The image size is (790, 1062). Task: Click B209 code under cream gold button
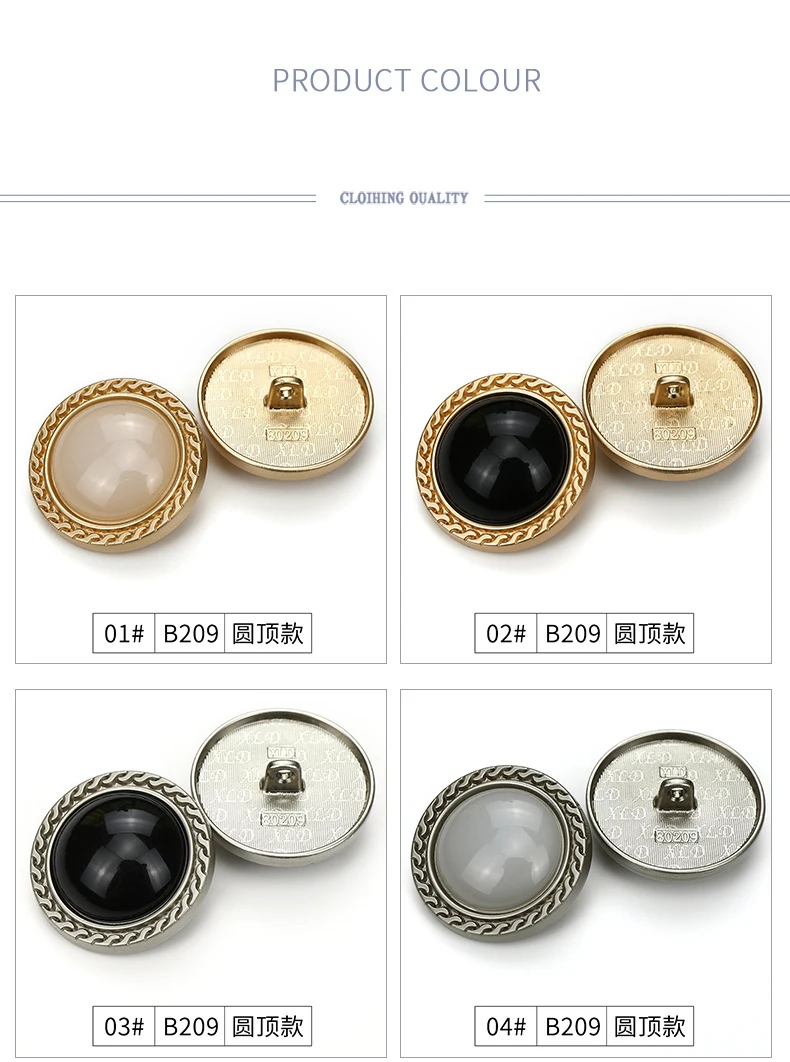[x=190, y=634]
